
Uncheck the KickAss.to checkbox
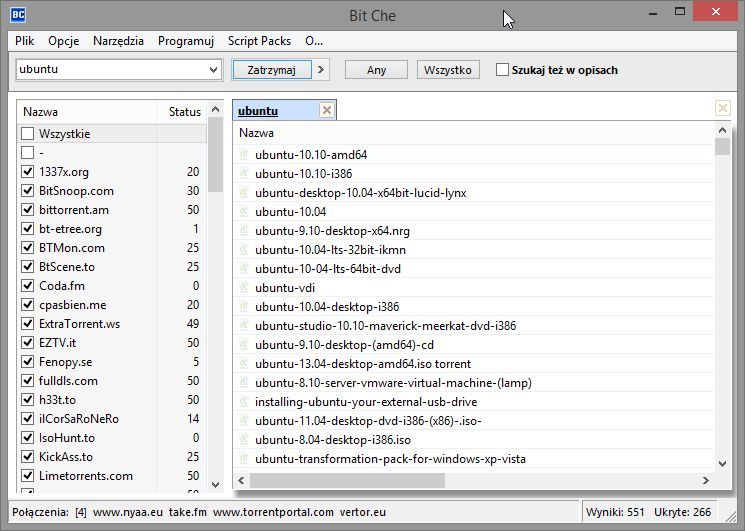[28, 456]
